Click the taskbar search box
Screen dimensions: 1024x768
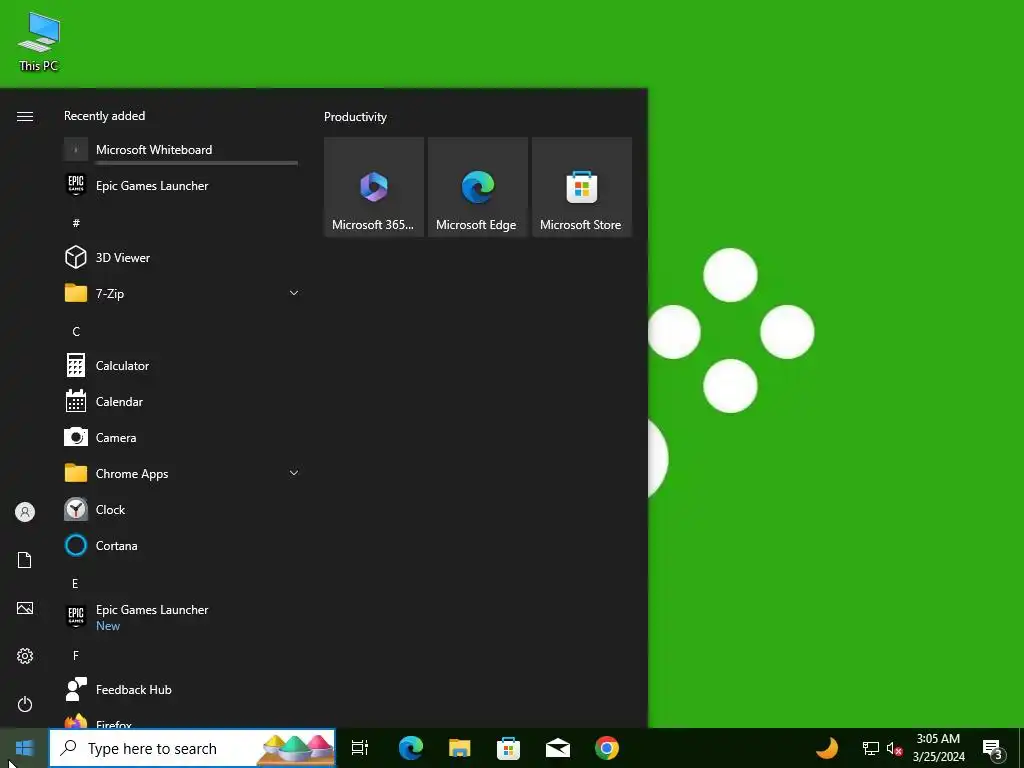pos(192,748)
